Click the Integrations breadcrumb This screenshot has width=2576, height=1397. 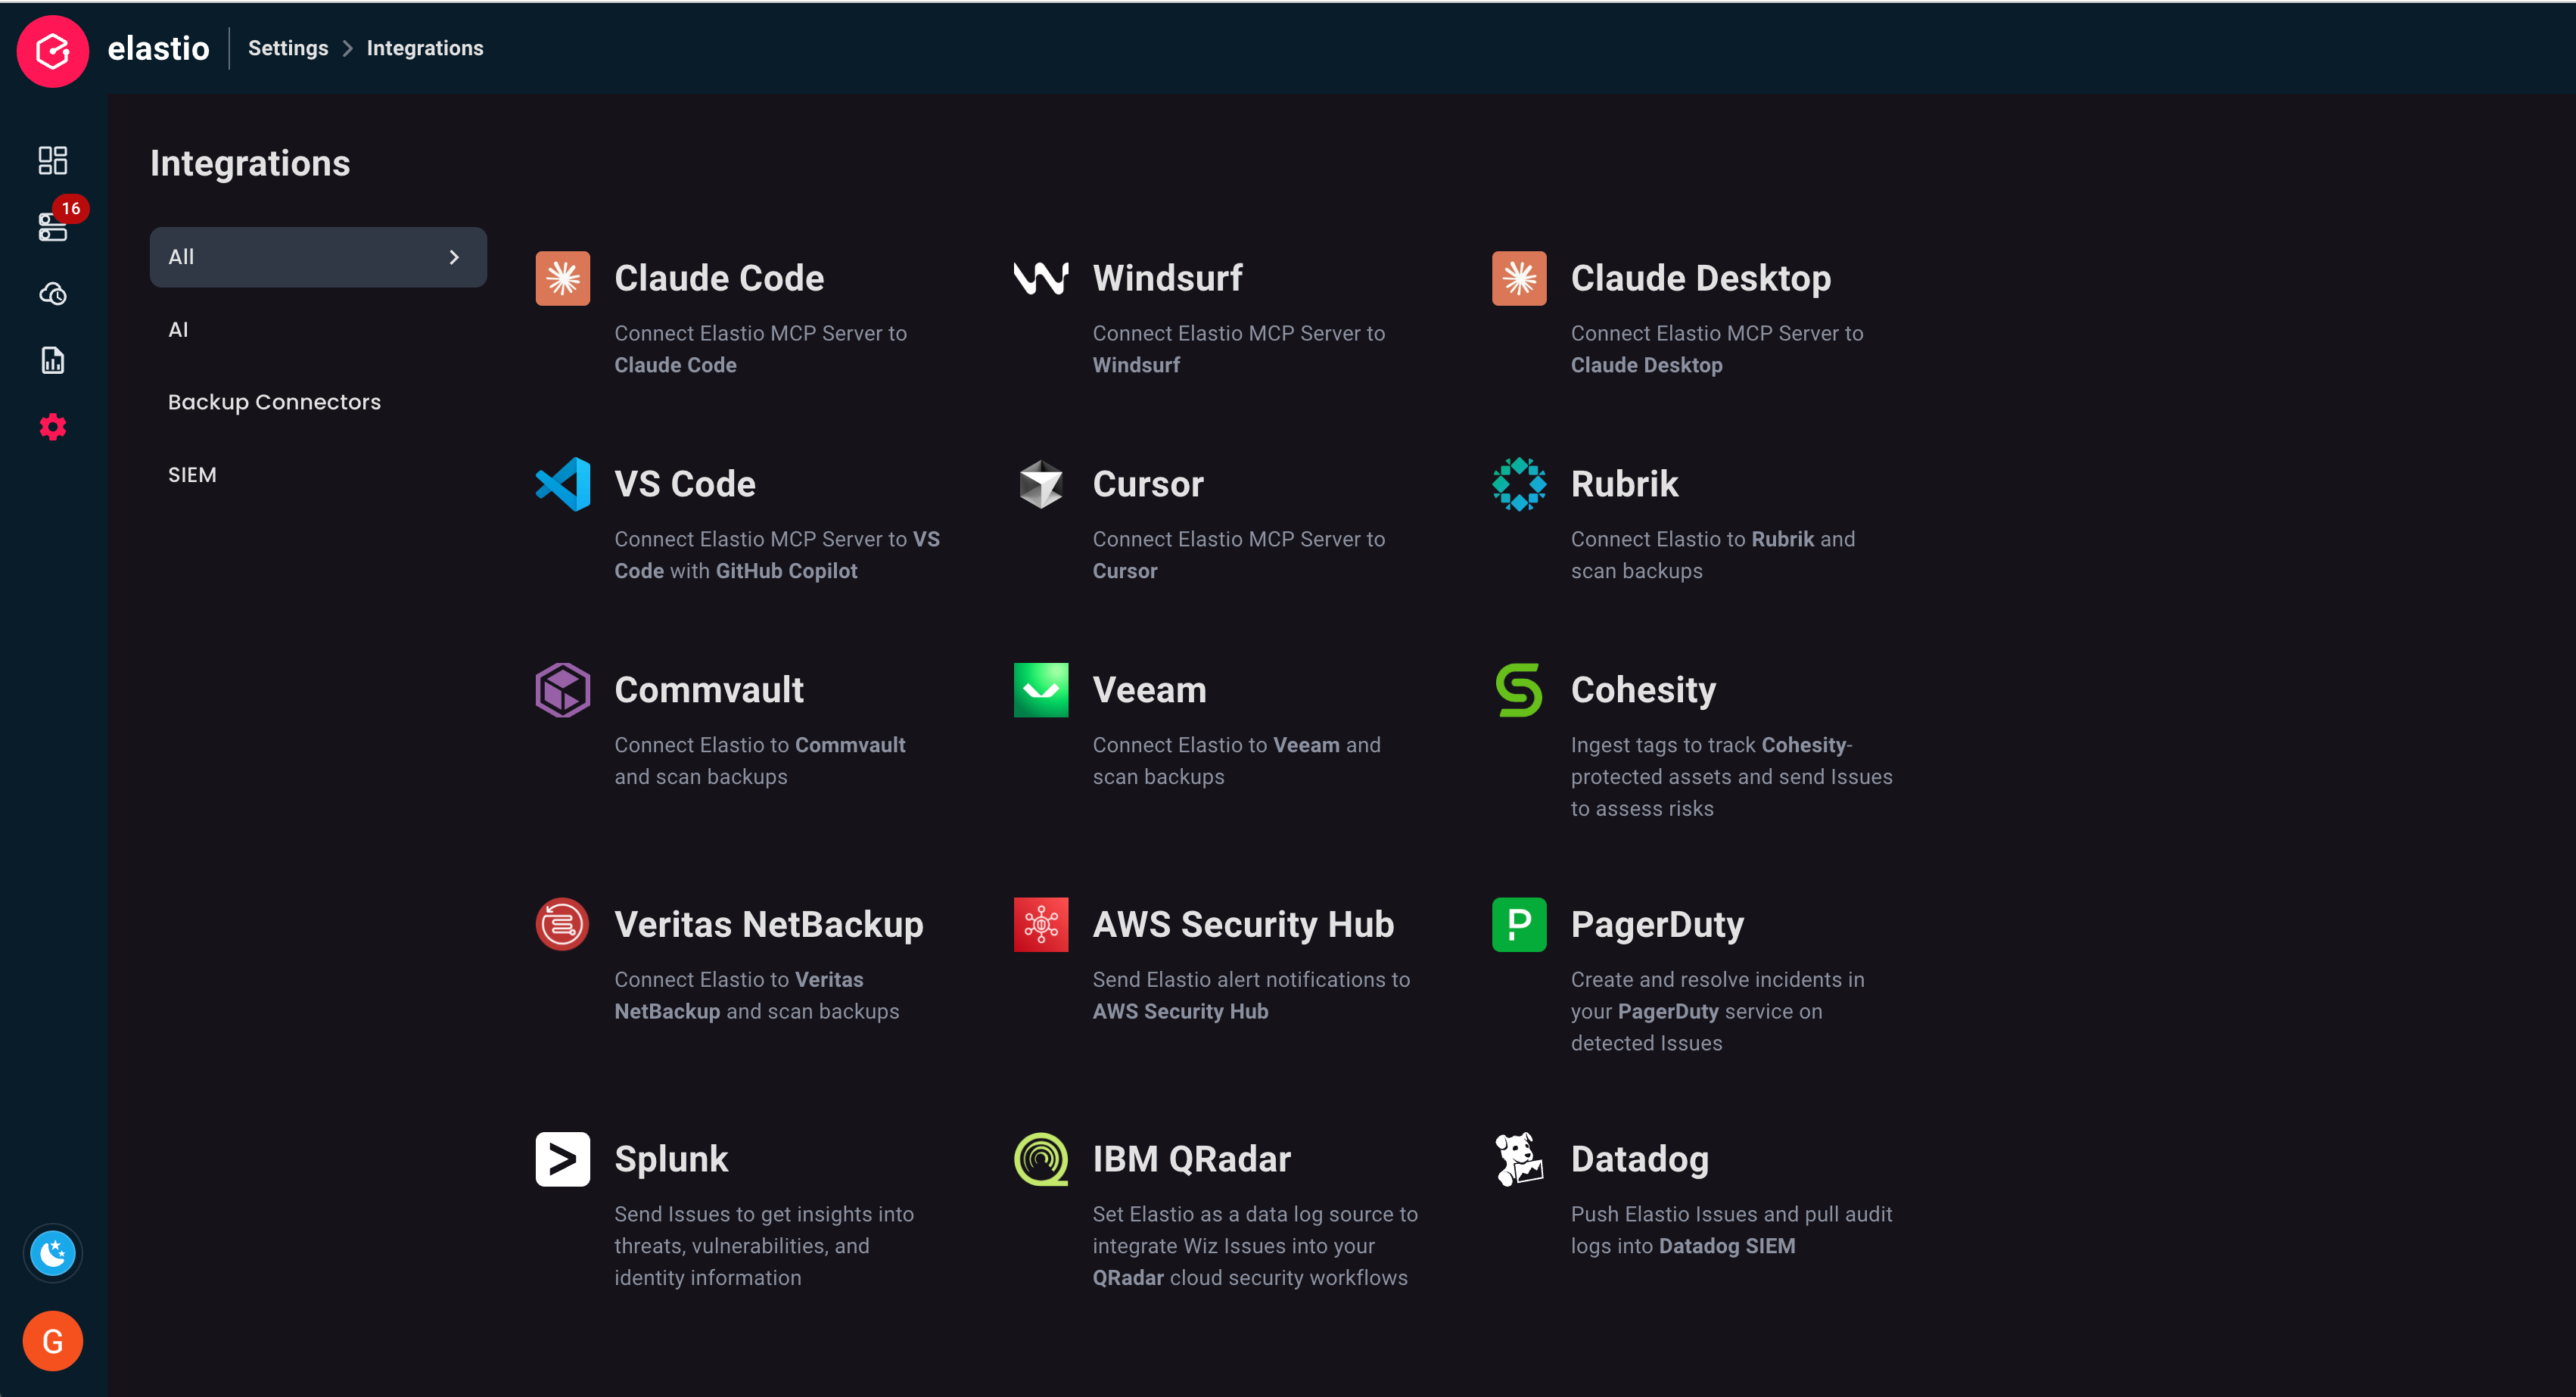pos(424,47)
